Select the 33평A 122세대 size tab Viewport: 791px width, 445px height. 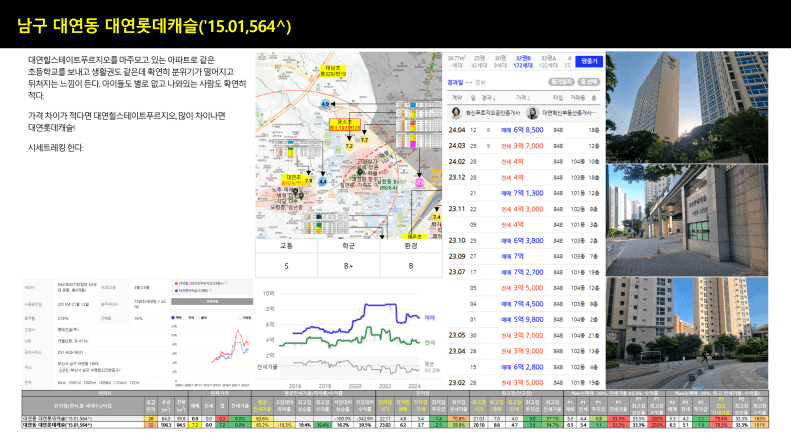548,62
